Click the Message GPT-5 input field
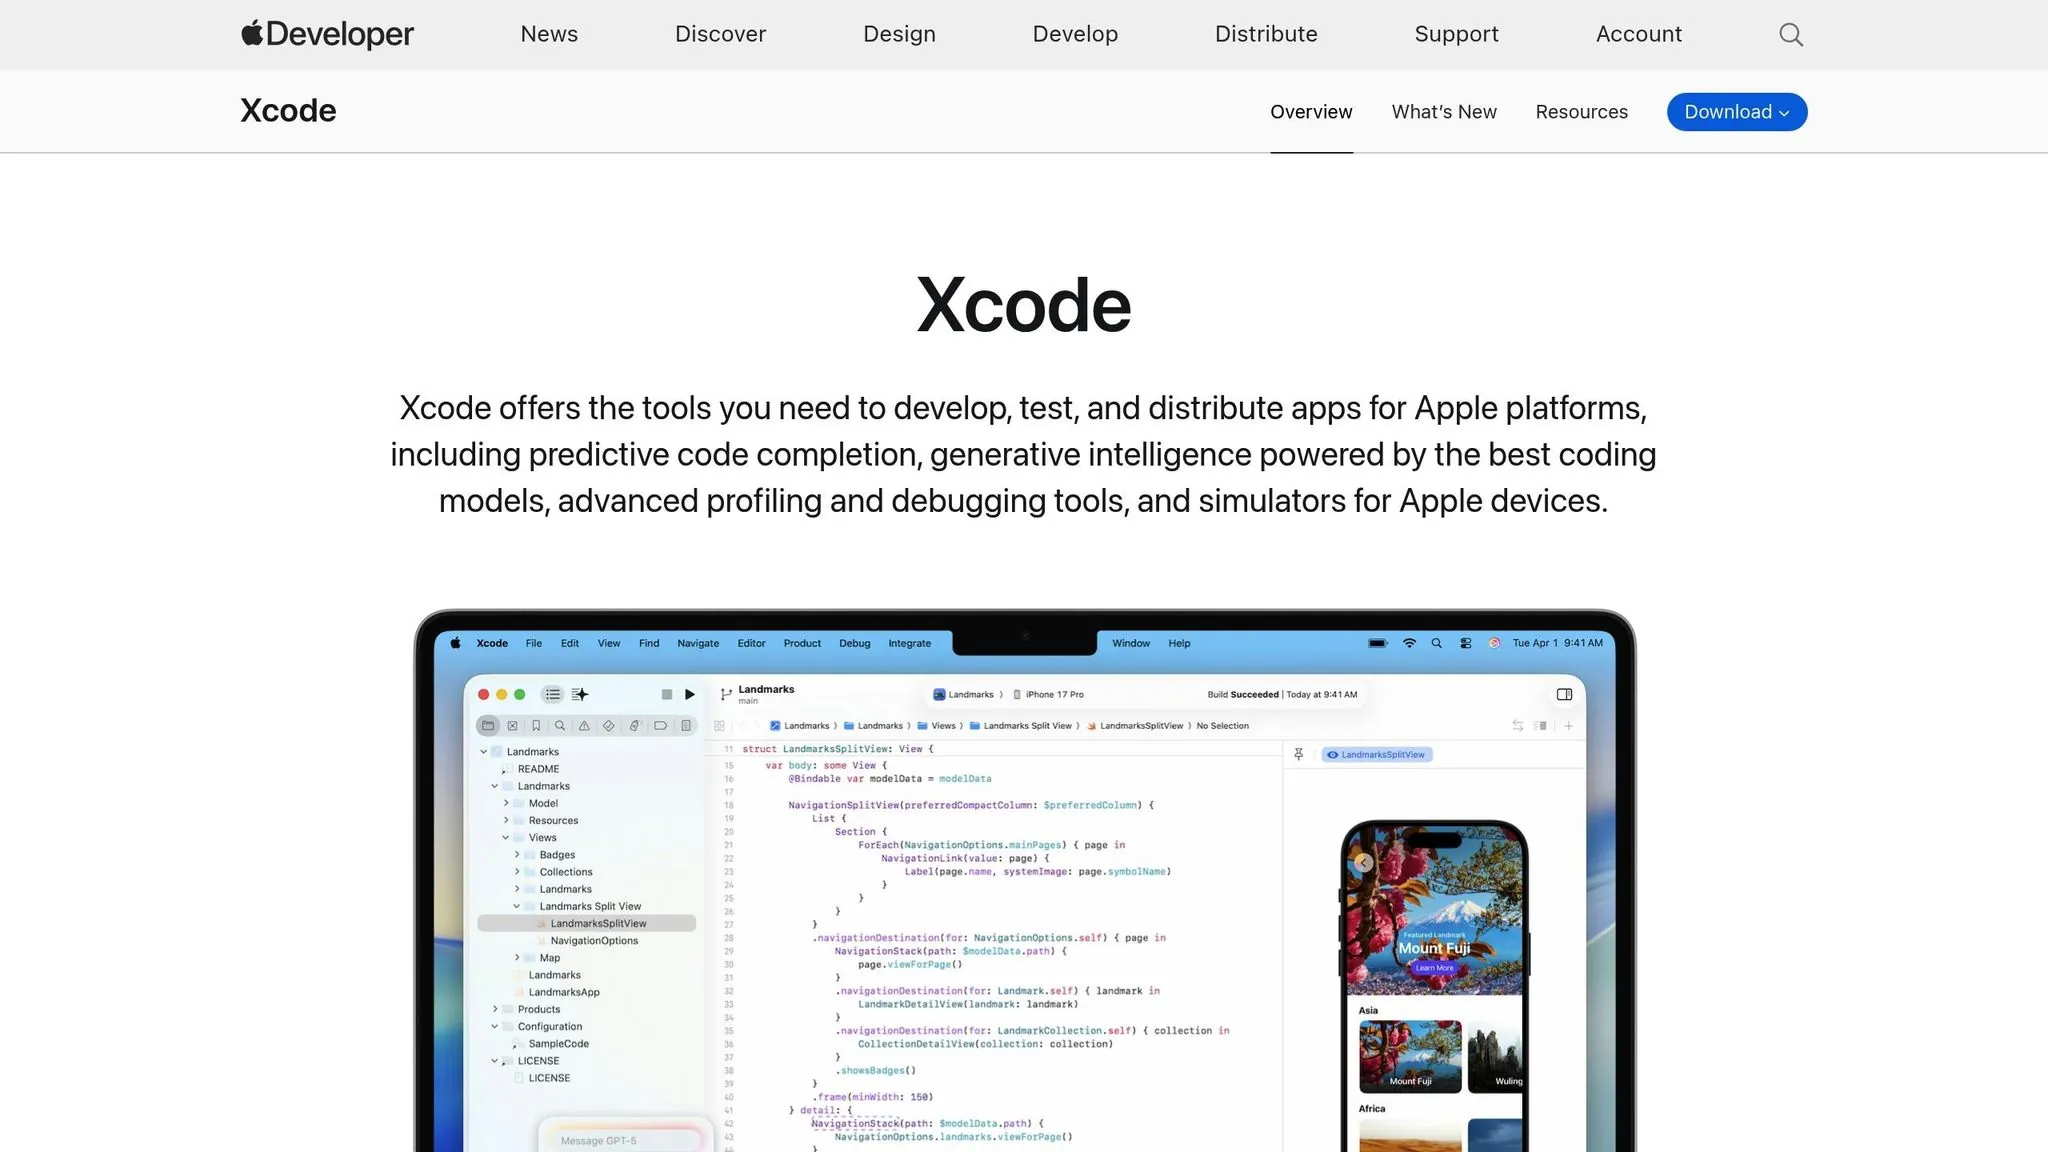 click(622, 1139)
